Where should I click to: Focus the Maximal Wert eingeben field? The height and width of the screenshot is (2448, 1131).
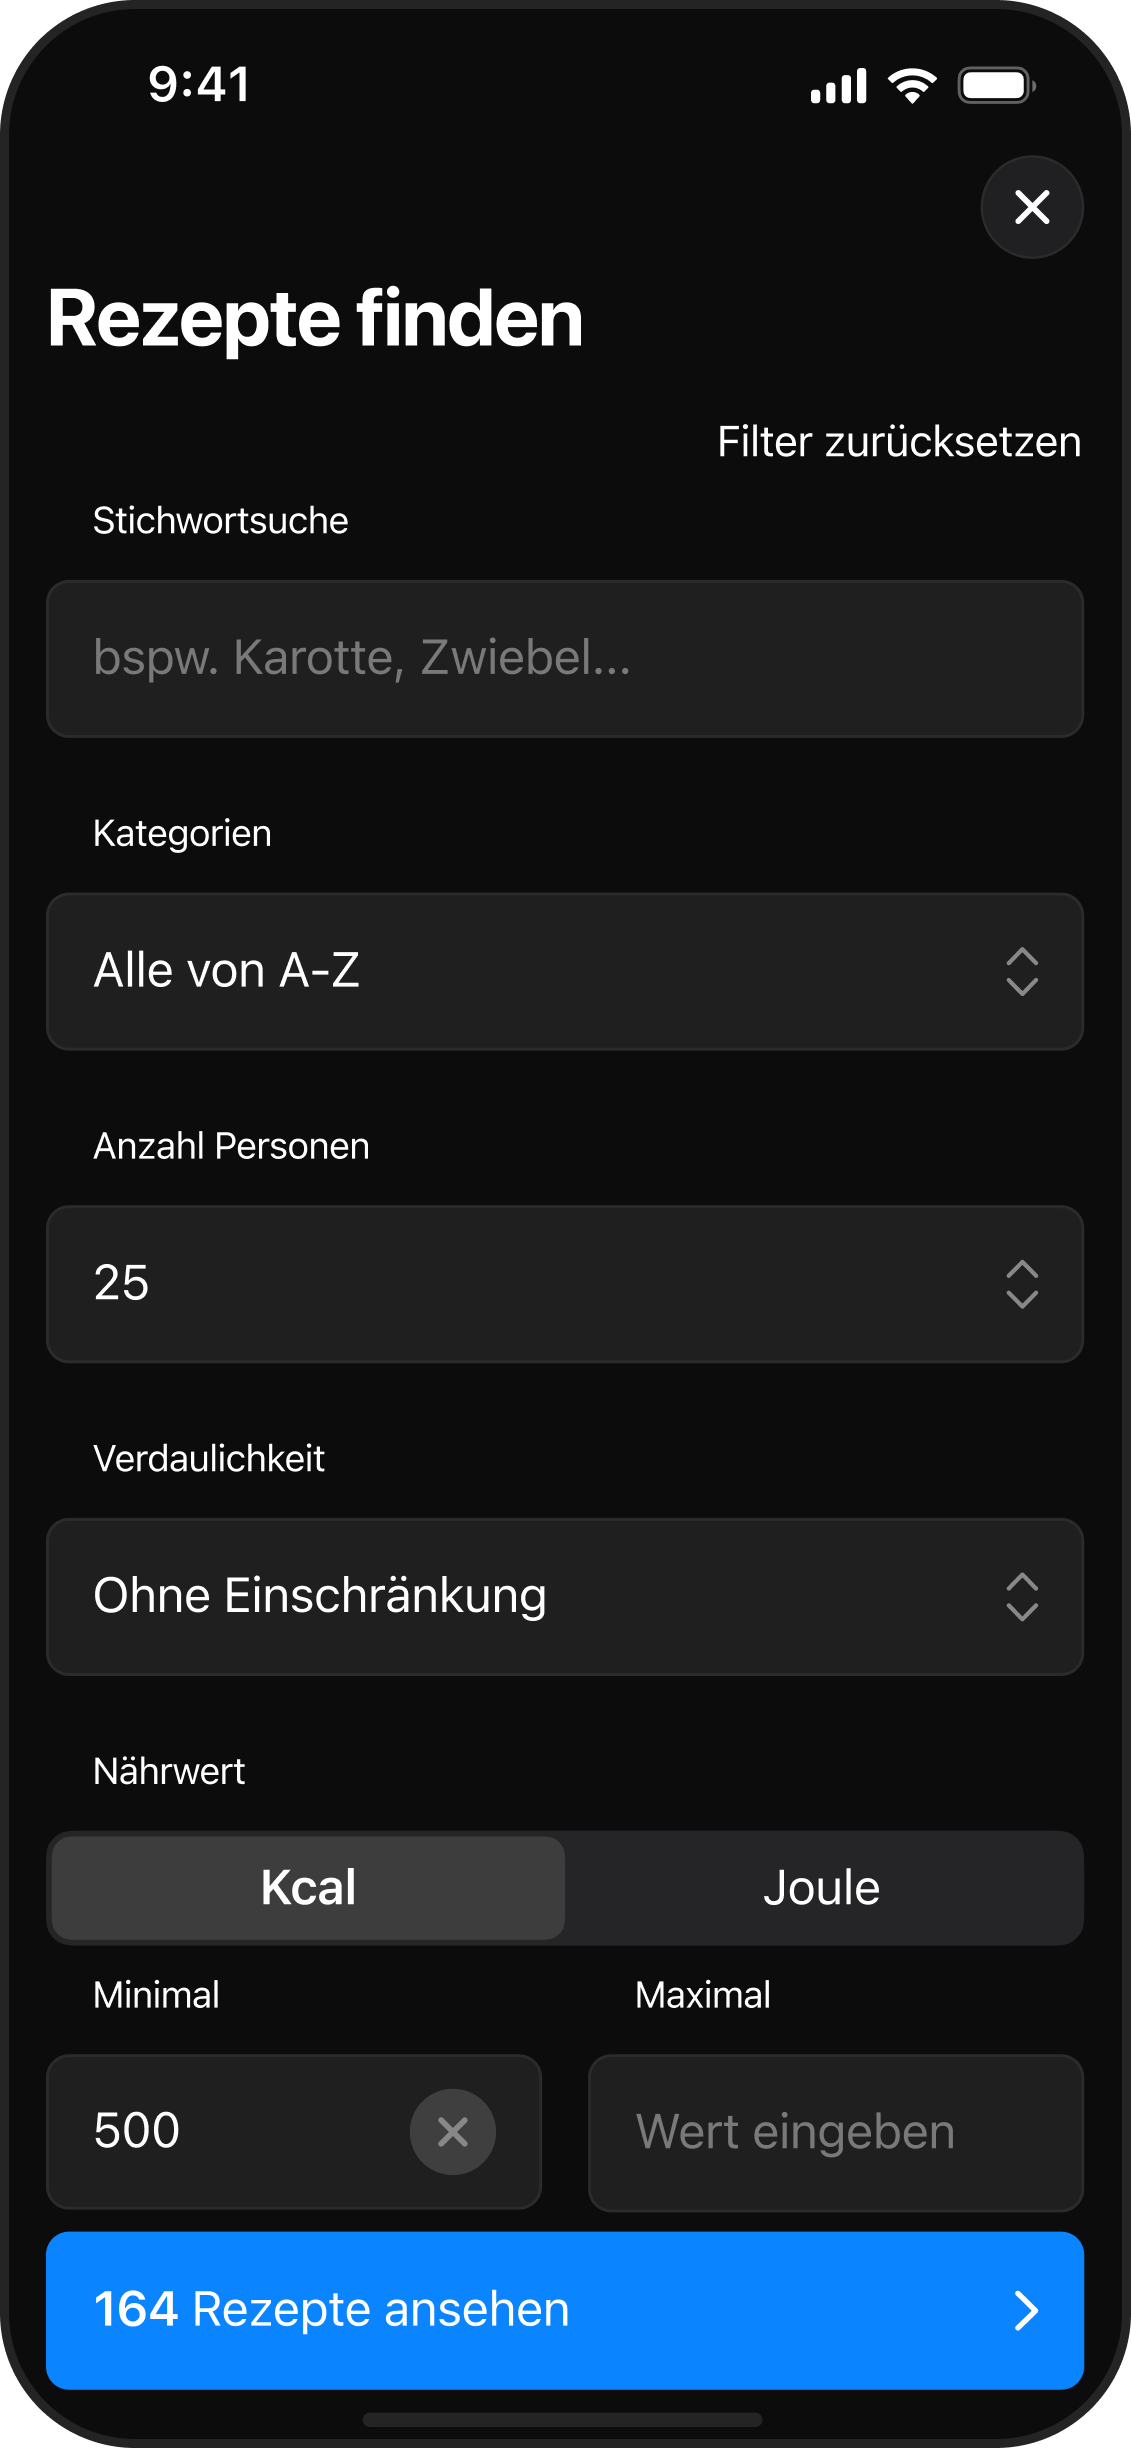coord(835,2132)
